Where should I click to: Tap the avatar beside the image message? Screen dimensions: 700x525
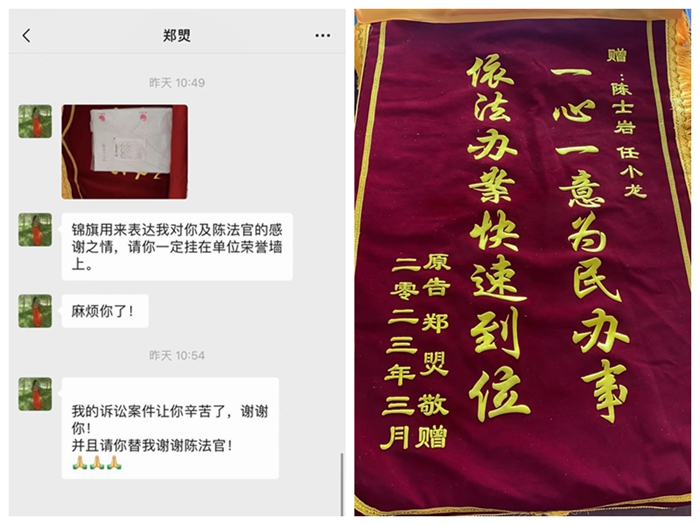(x=35, y=121)
